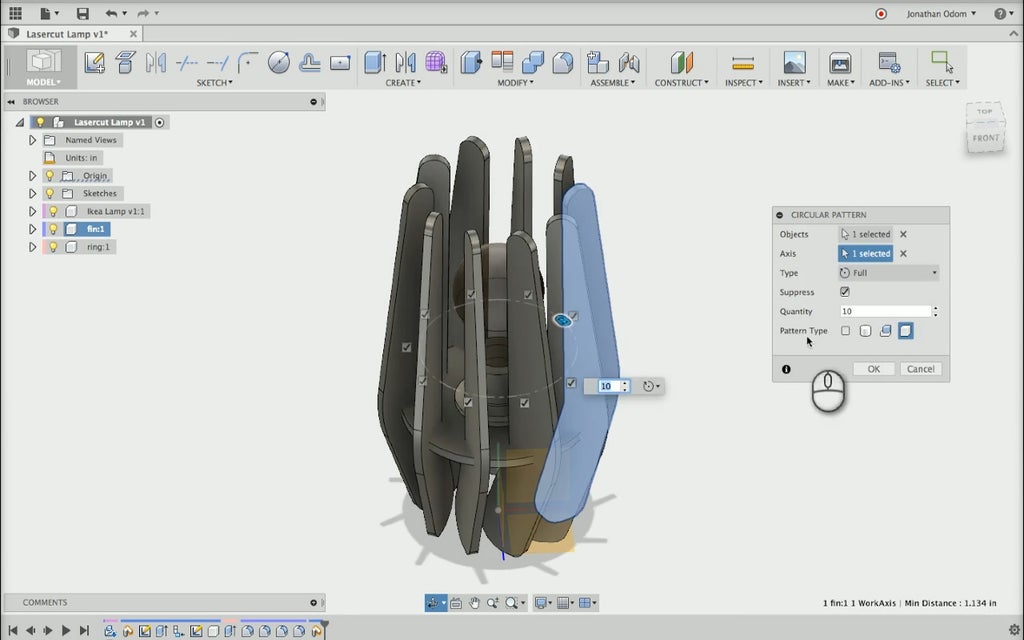
Task: Expand the Named Views tree node
Action: tap(32, 140)
